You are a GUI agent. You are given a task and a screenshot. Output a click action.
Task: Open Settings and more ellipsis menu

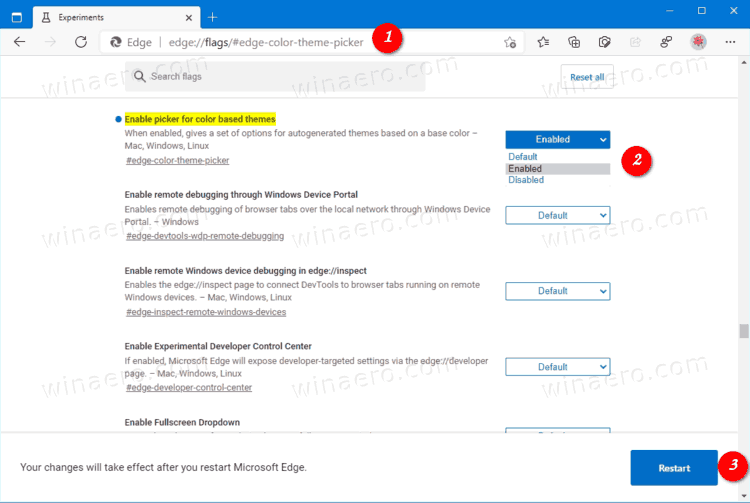tap(730, 42)
